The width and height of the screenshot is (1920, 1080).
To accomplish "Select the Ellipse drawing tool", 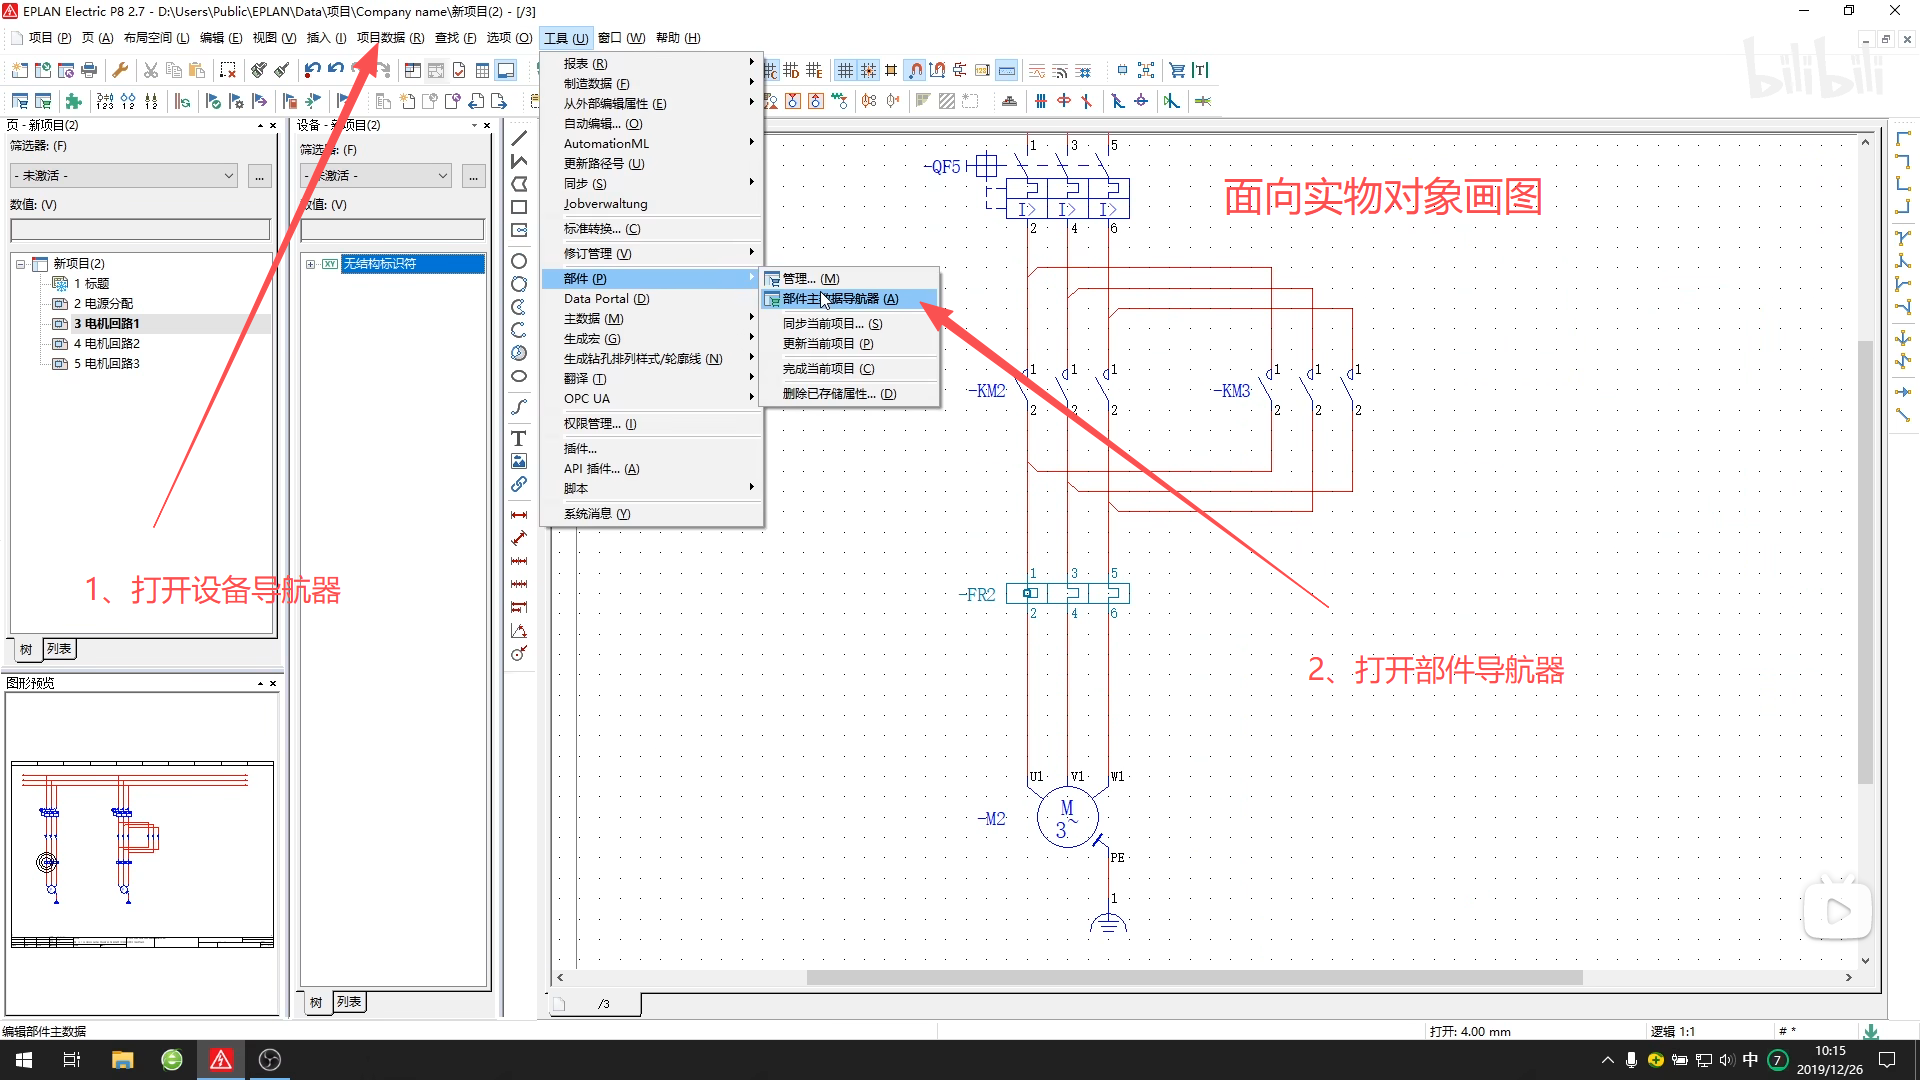I will coord(518,376).
